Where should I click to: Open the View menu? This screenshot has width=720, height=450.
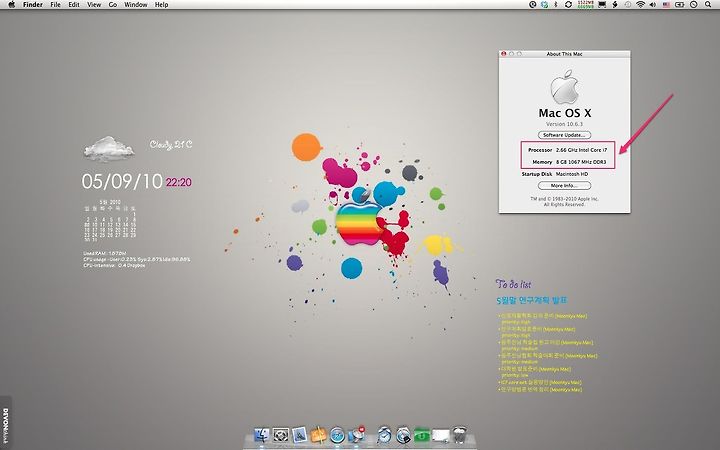94,5
